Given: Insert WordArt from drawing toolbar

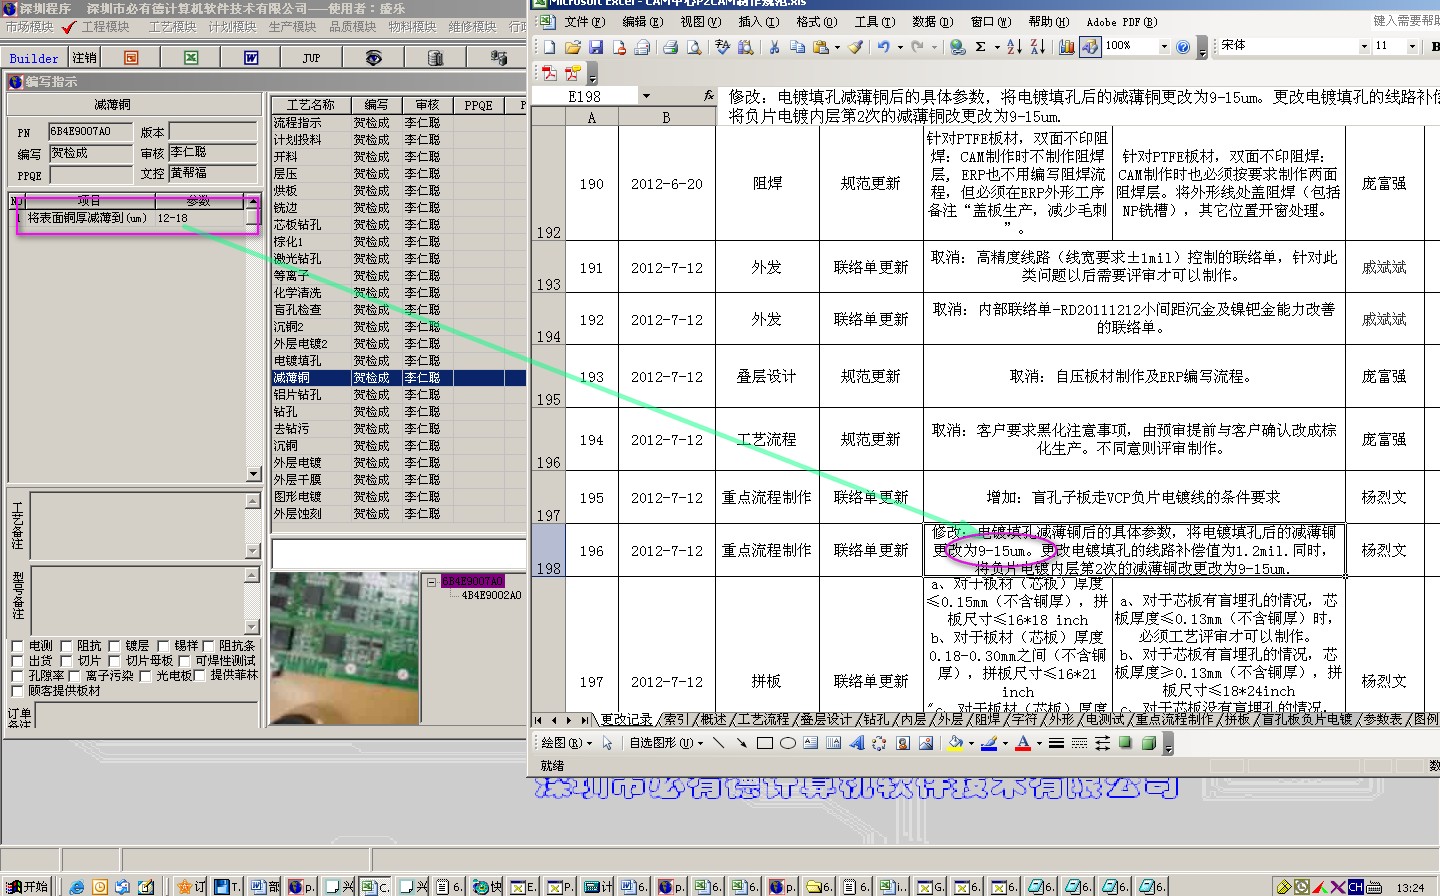Looking at the screenshot, I should (857, 743).
